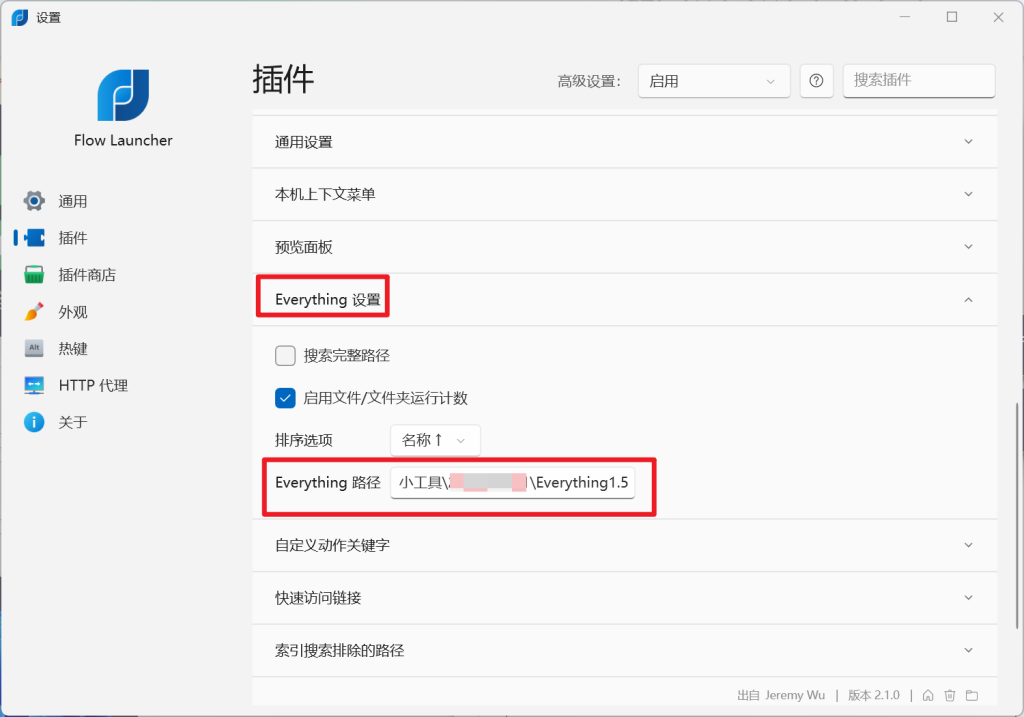Click the trash icon to uninstall plugin
Image resolution: width=1024 pixels, height=717 pixels.
[x=950, y=695]
